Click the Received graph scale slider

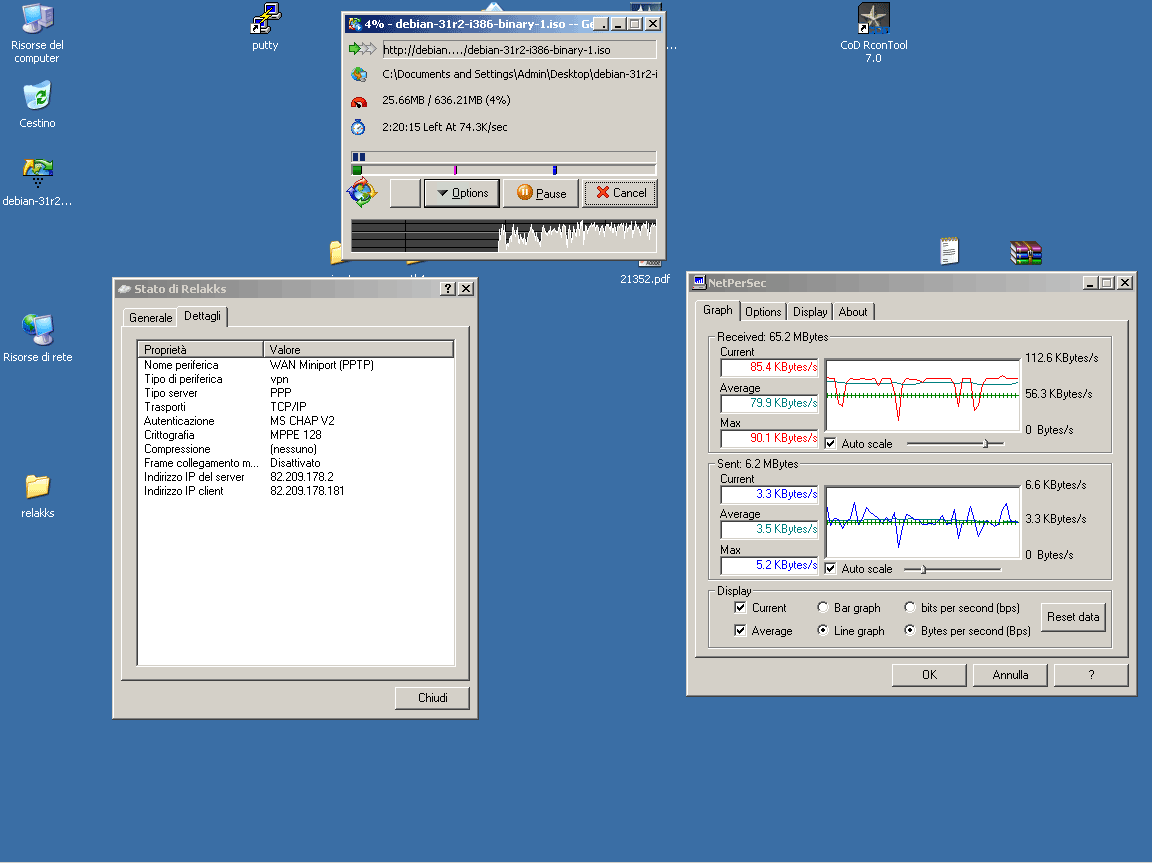[x=986, y=443]
